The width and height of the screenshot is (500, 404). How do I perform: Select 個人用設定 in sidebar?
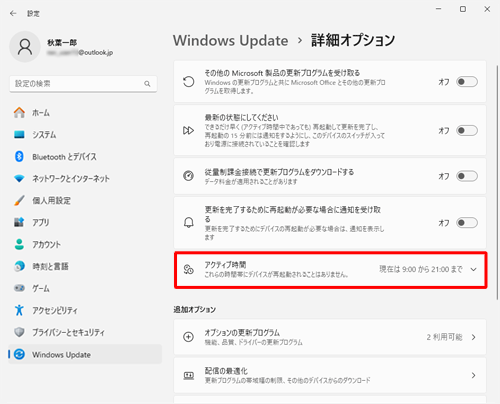tap(85, 200)
